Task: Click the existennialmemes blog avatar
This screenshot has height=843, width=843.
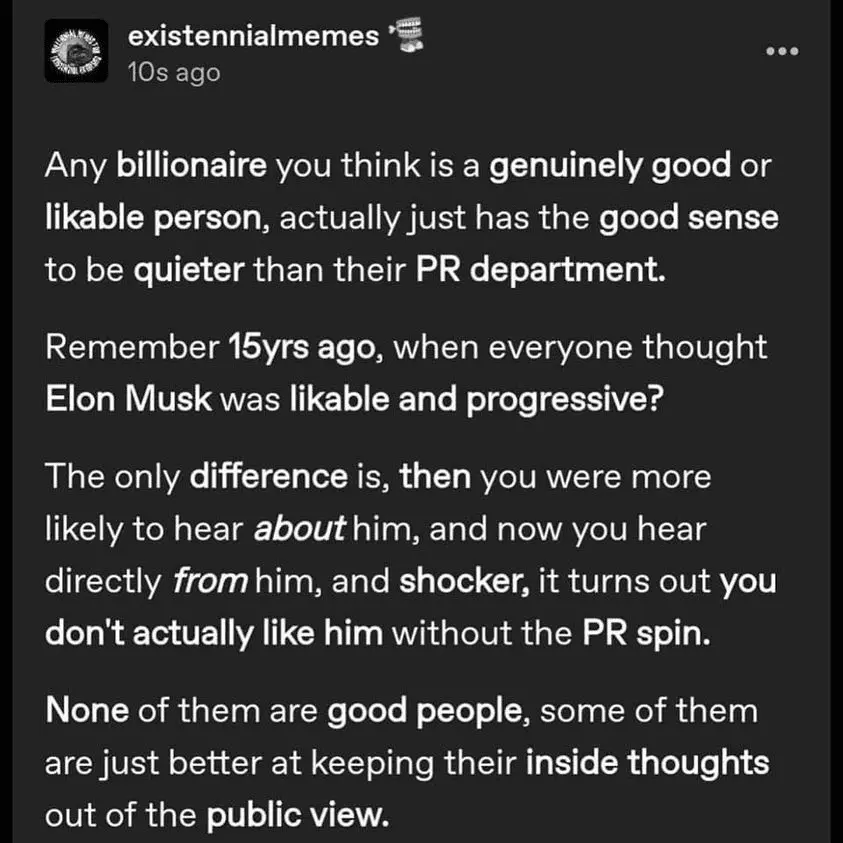Action: pyautogui.click(x=75, y=53)
